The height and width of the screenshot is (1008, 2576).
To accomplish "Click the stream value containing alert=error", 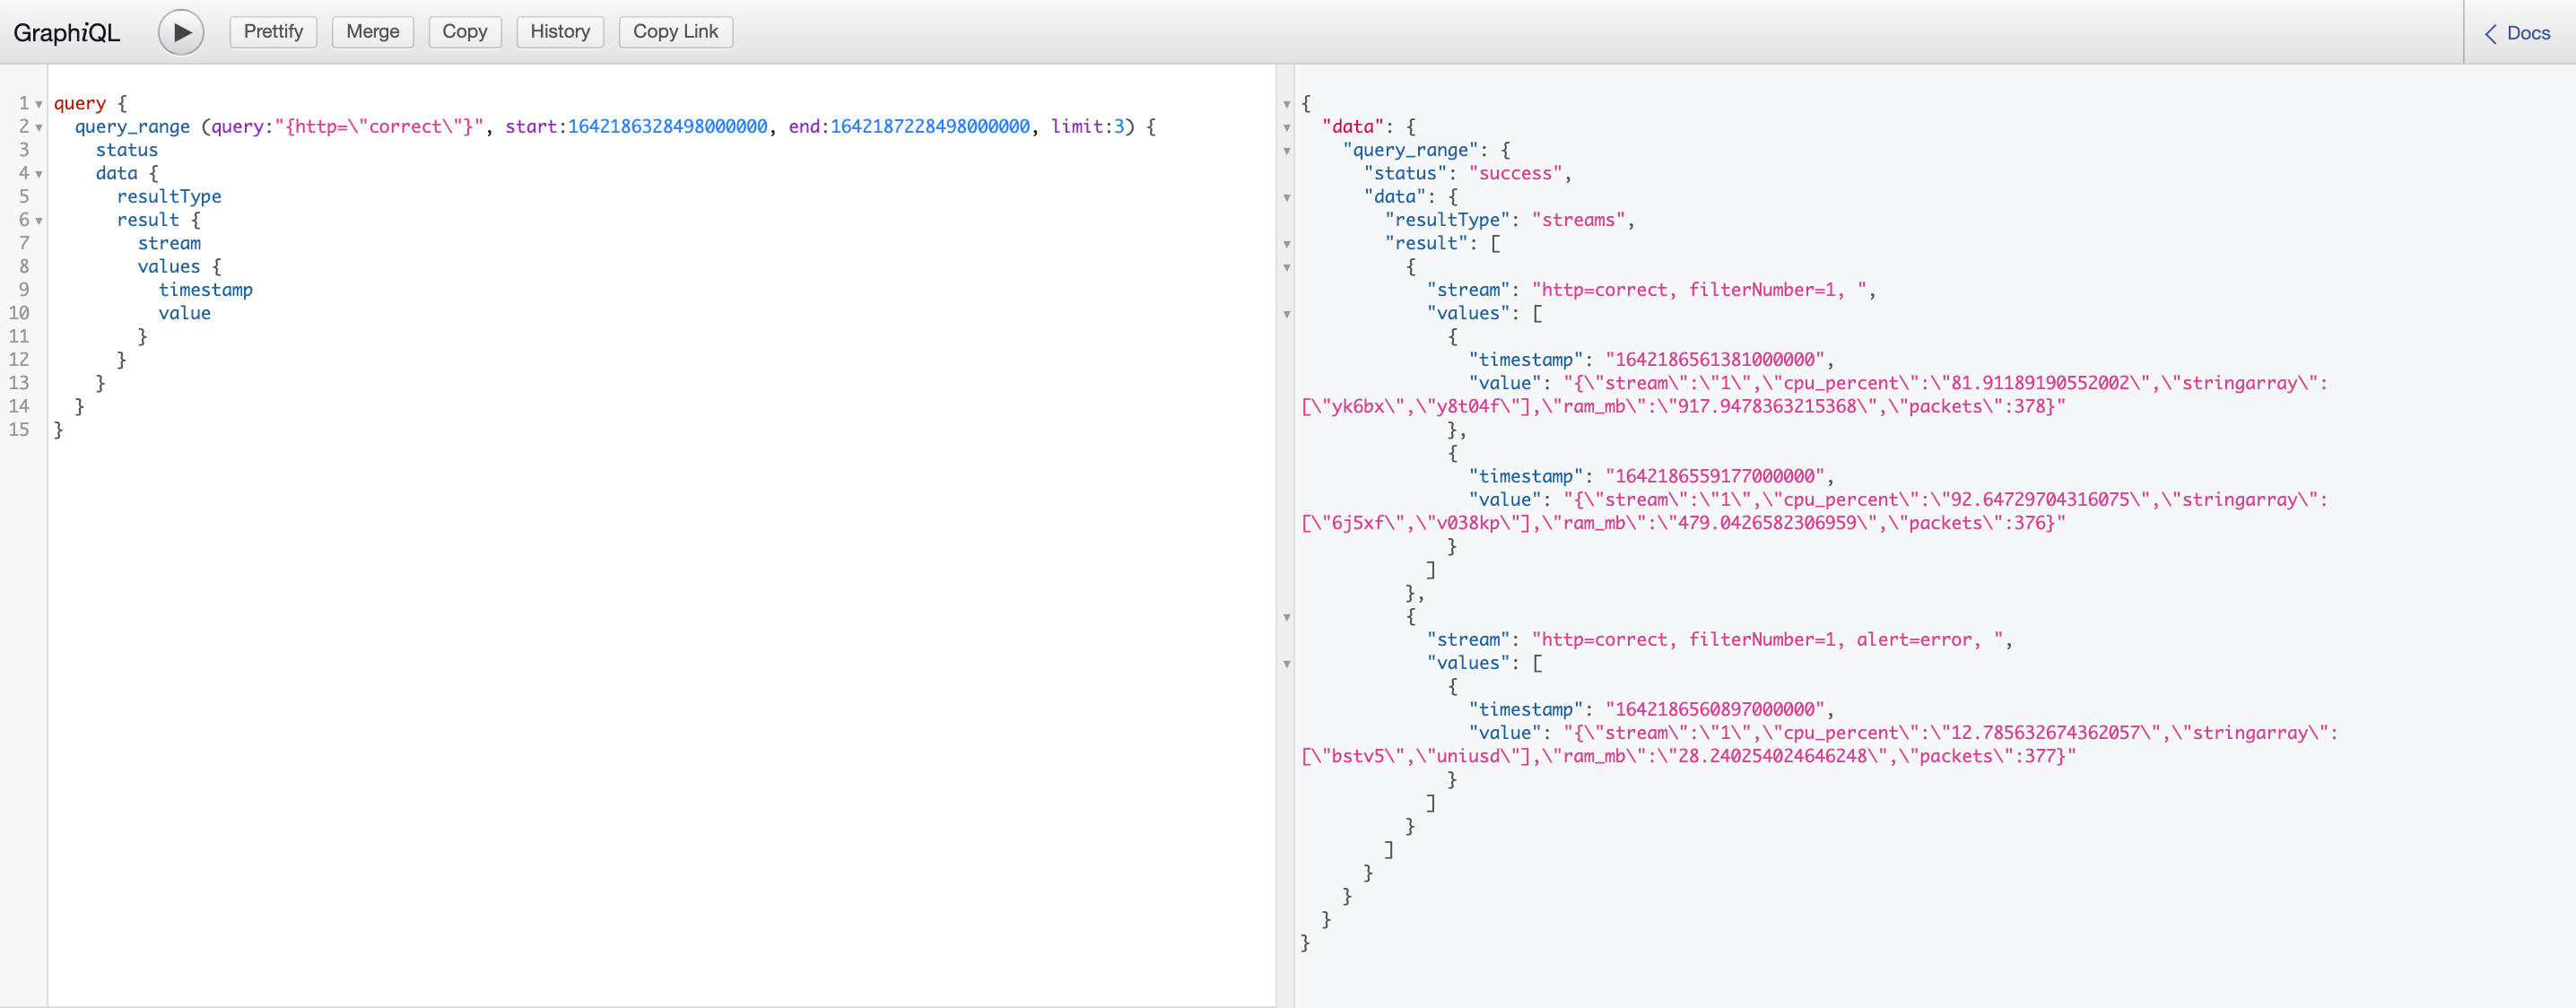I will pos(1767,639).
